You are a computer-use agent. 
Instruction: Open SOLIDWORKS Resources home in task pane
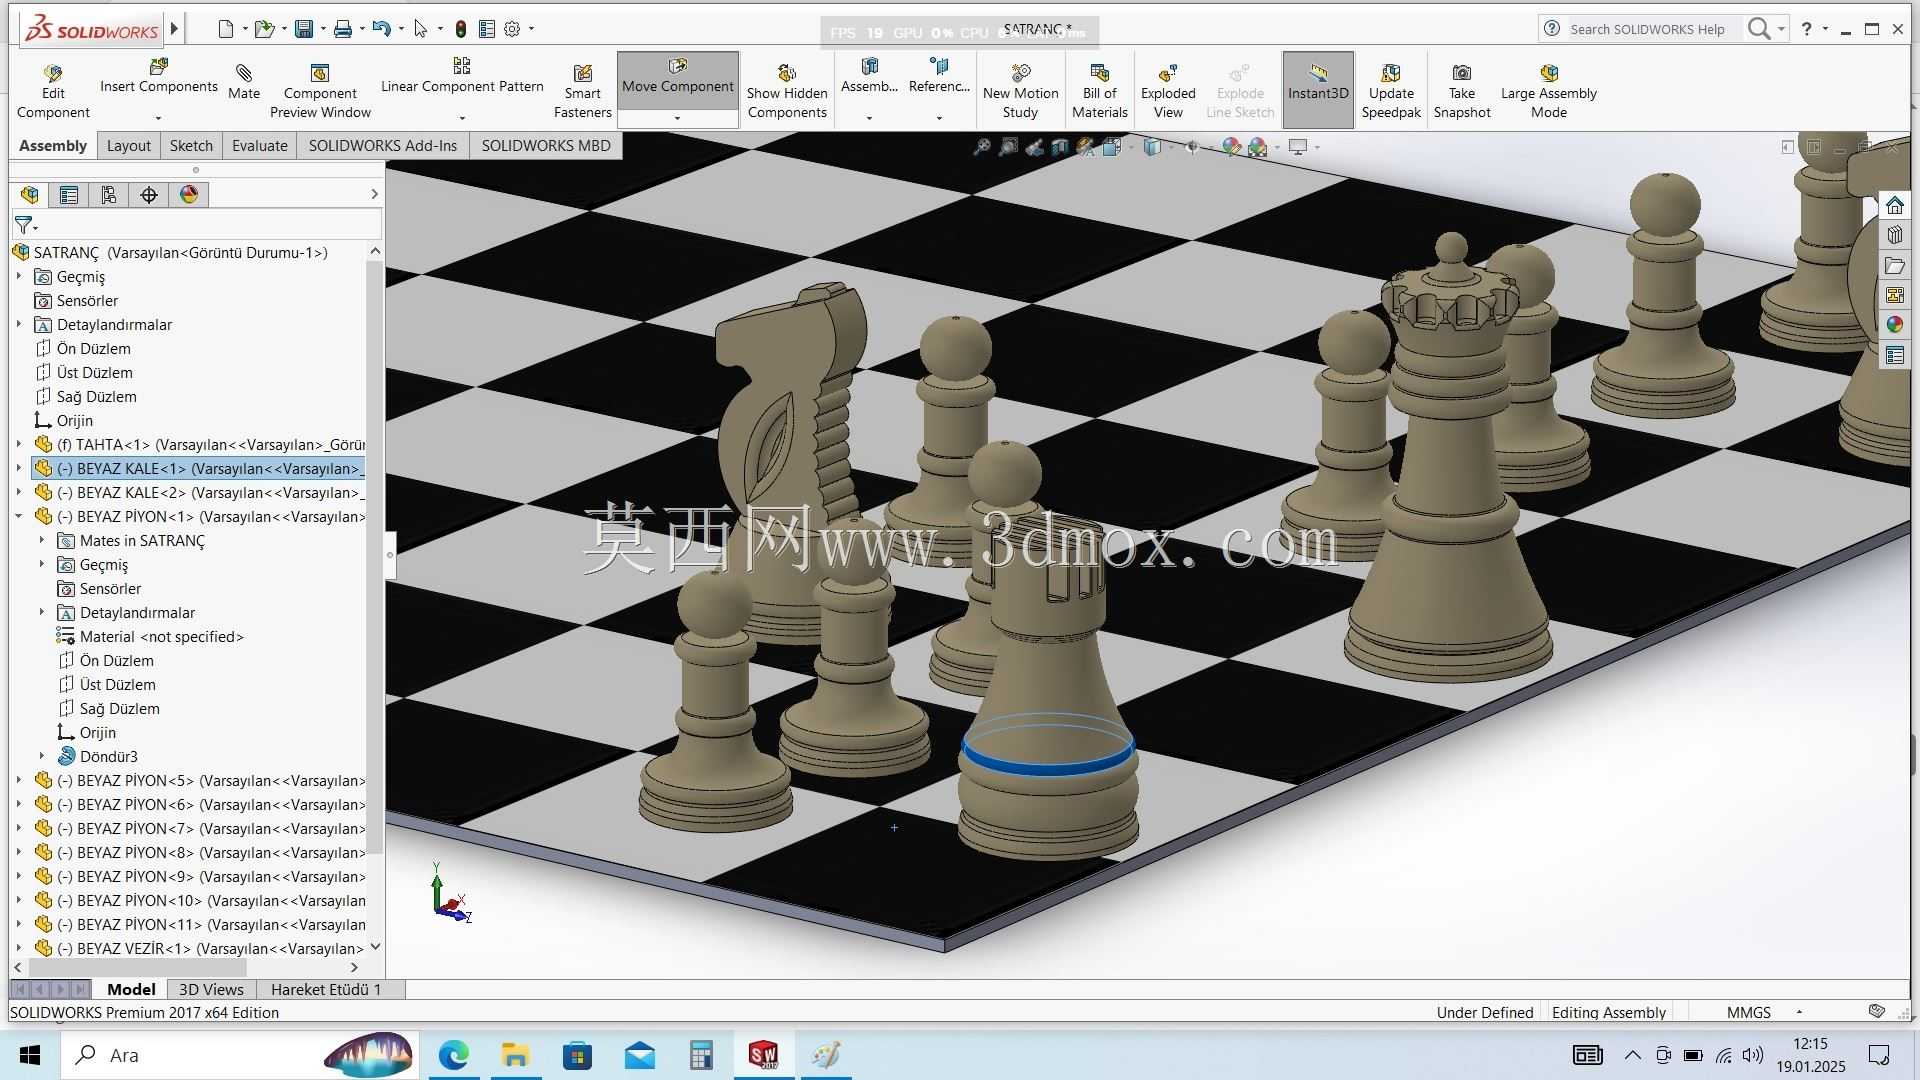pyautogui.click(x=1894, y=206)
